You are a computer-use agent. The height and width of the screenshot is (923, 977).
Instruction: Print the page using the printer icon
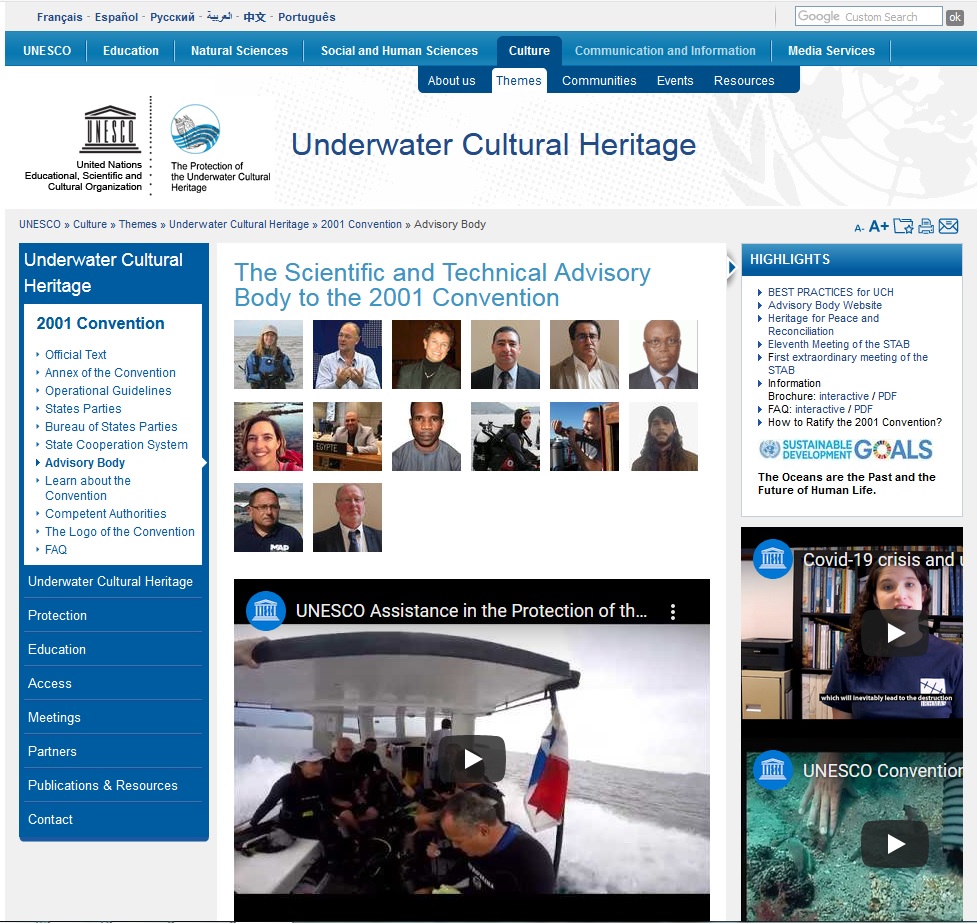(926, 226)
